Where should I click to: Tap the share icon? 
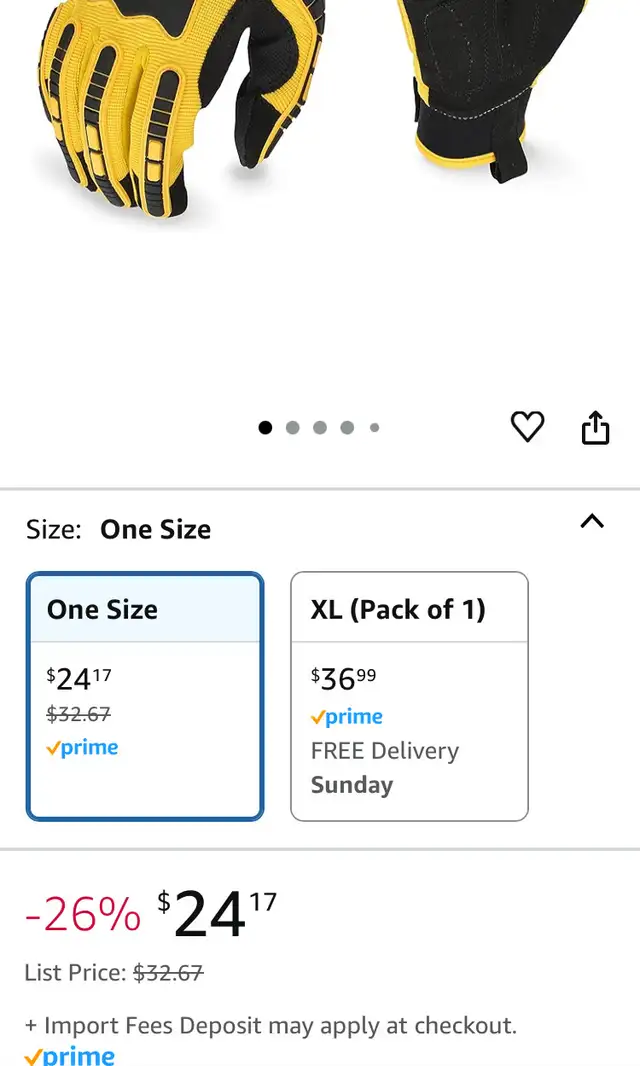[x=595, y=428]
